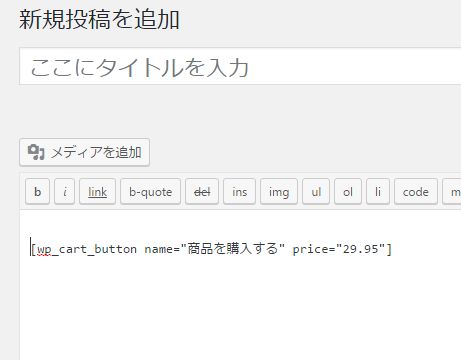
Task: Click the 商品を購入する name value text
Action: coord(233,249)
